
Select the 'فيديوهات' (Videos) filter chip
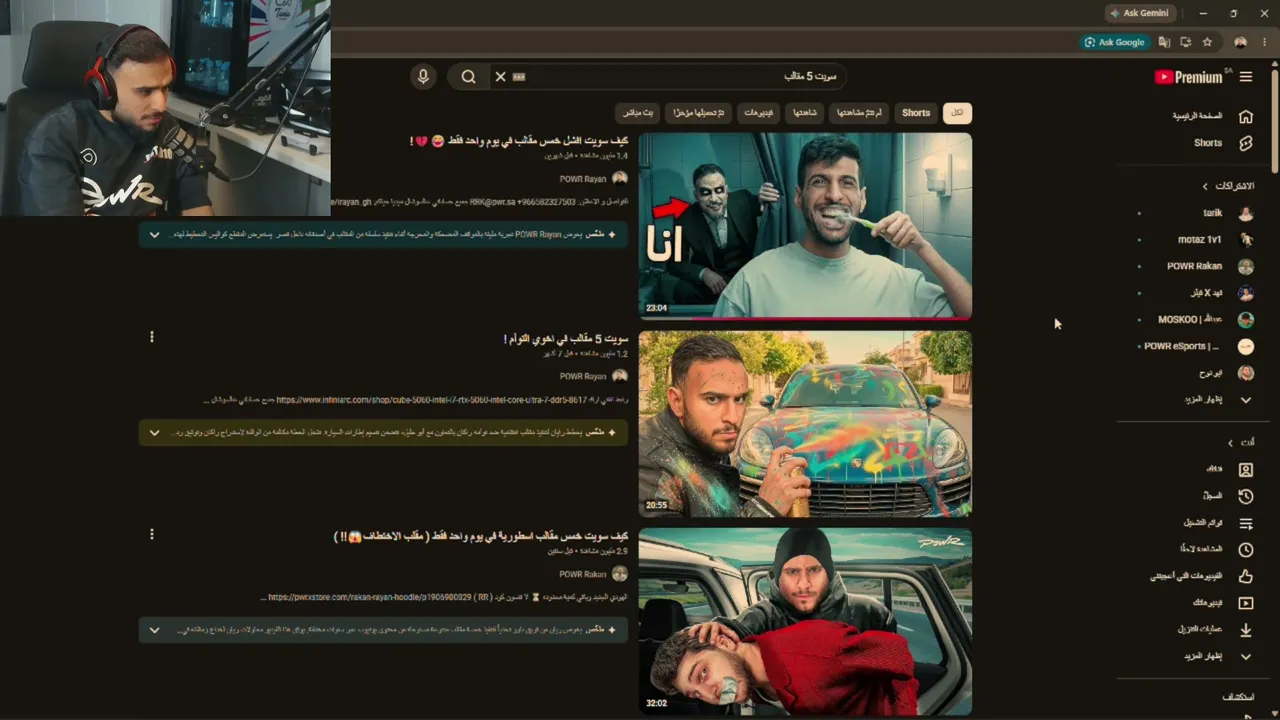tap(758, 113)
